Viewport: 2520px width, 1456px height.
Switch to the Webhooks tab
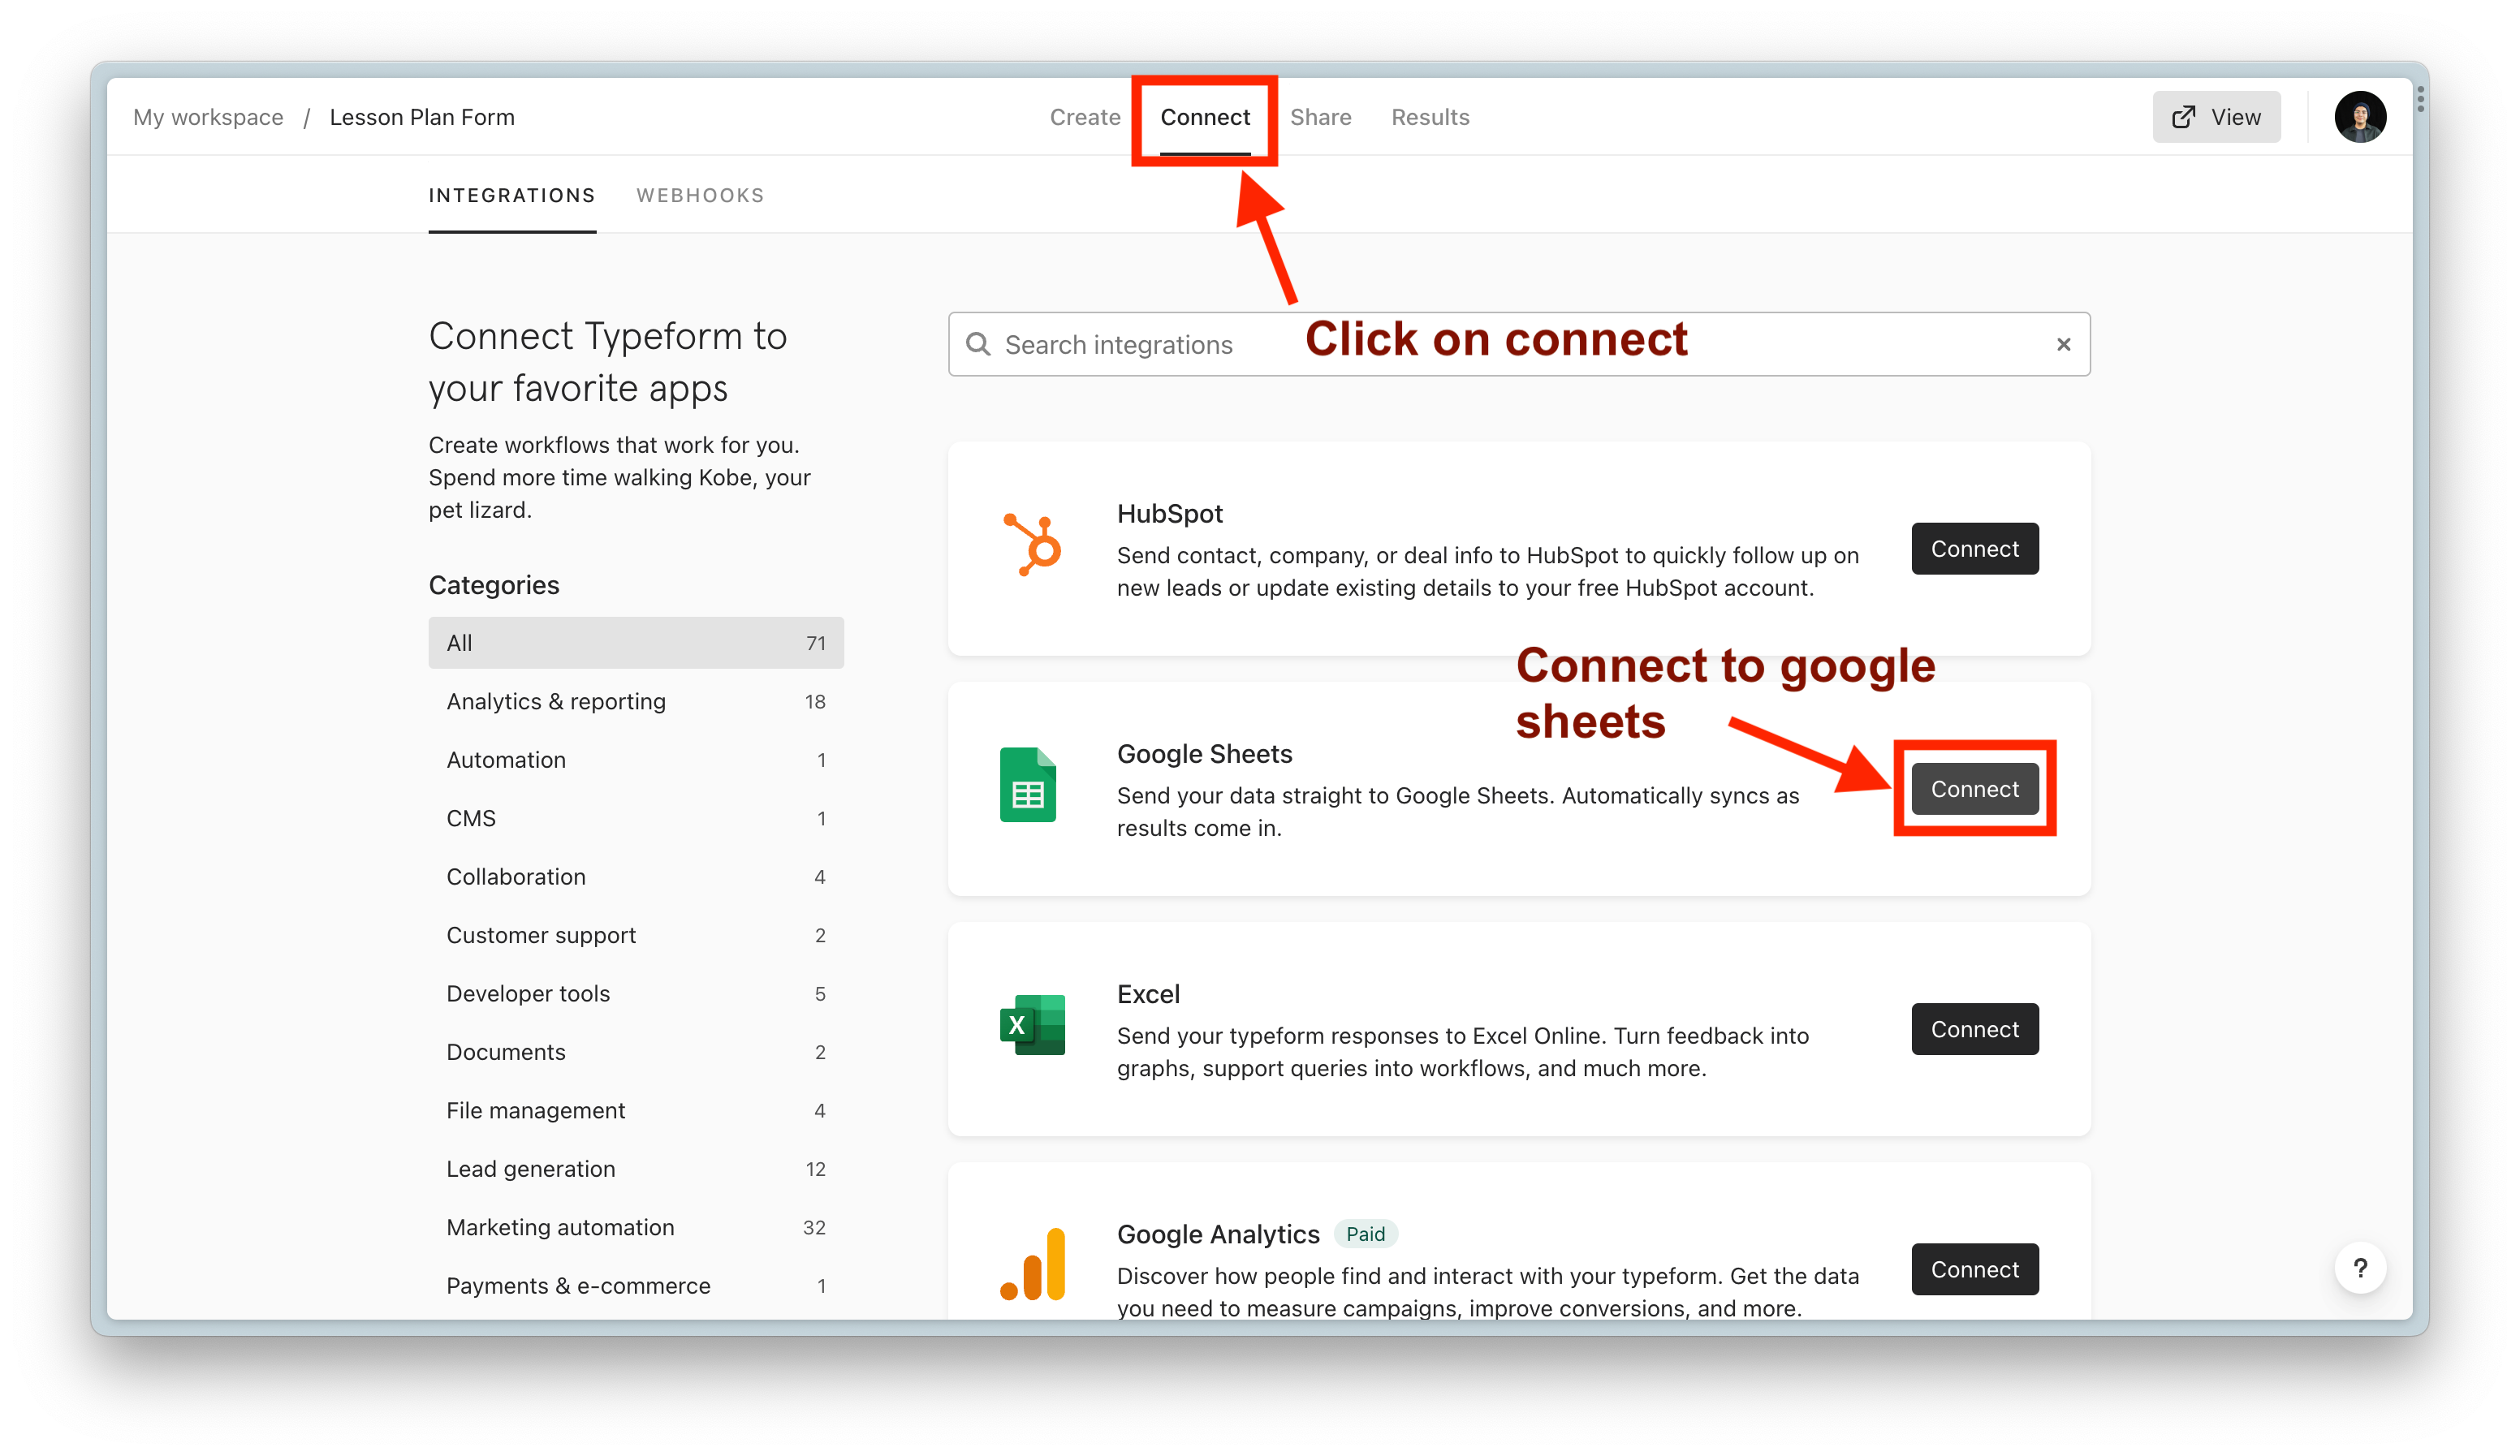pos(700,194)
